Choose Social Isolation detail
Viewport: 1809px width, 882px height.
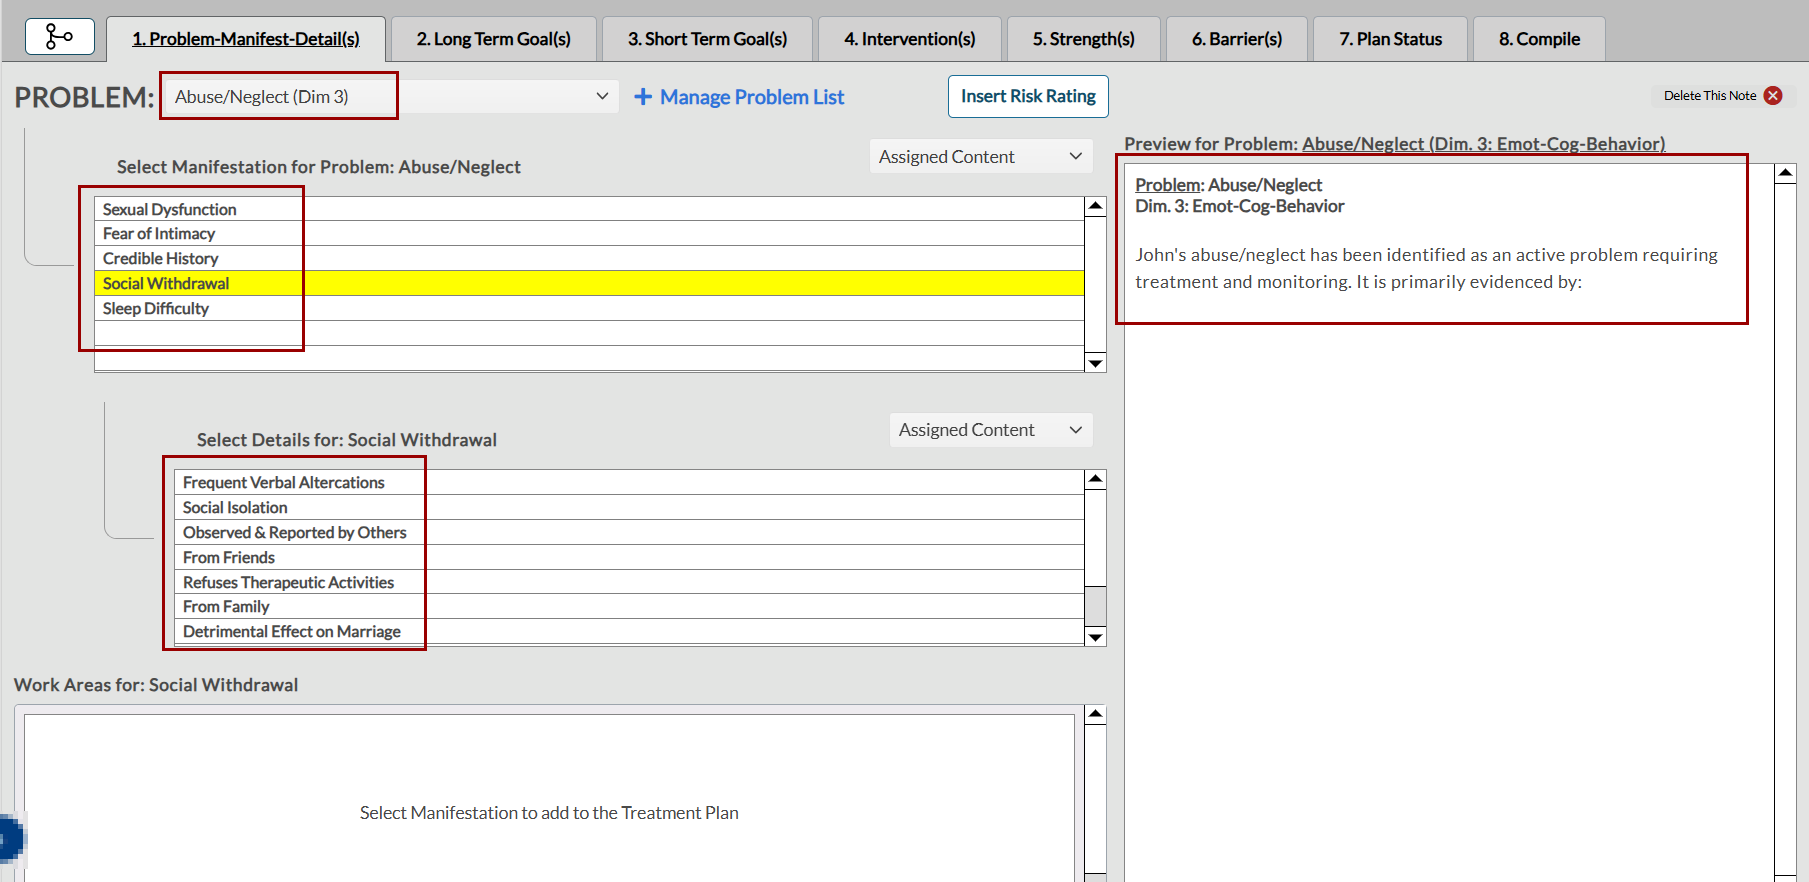629,508
